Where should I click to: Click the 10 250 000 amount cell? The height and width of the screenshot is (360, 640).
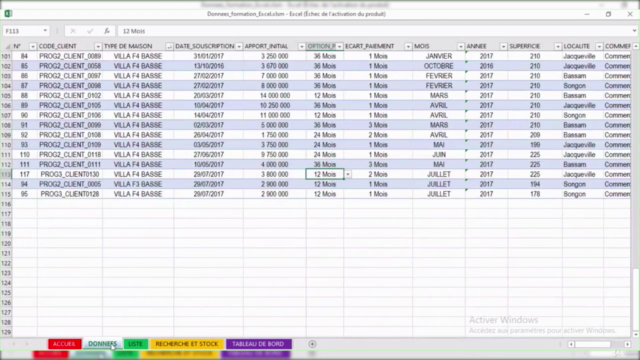tap(275, 105)
